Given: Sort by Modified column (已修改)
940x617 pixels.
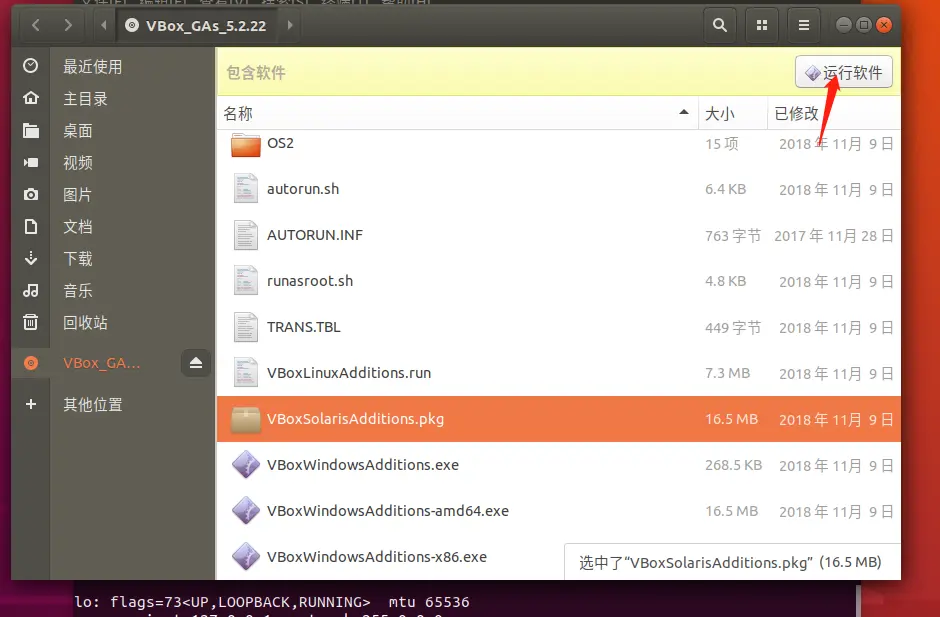Looking at the screenshot, I should tap(834, 113).
